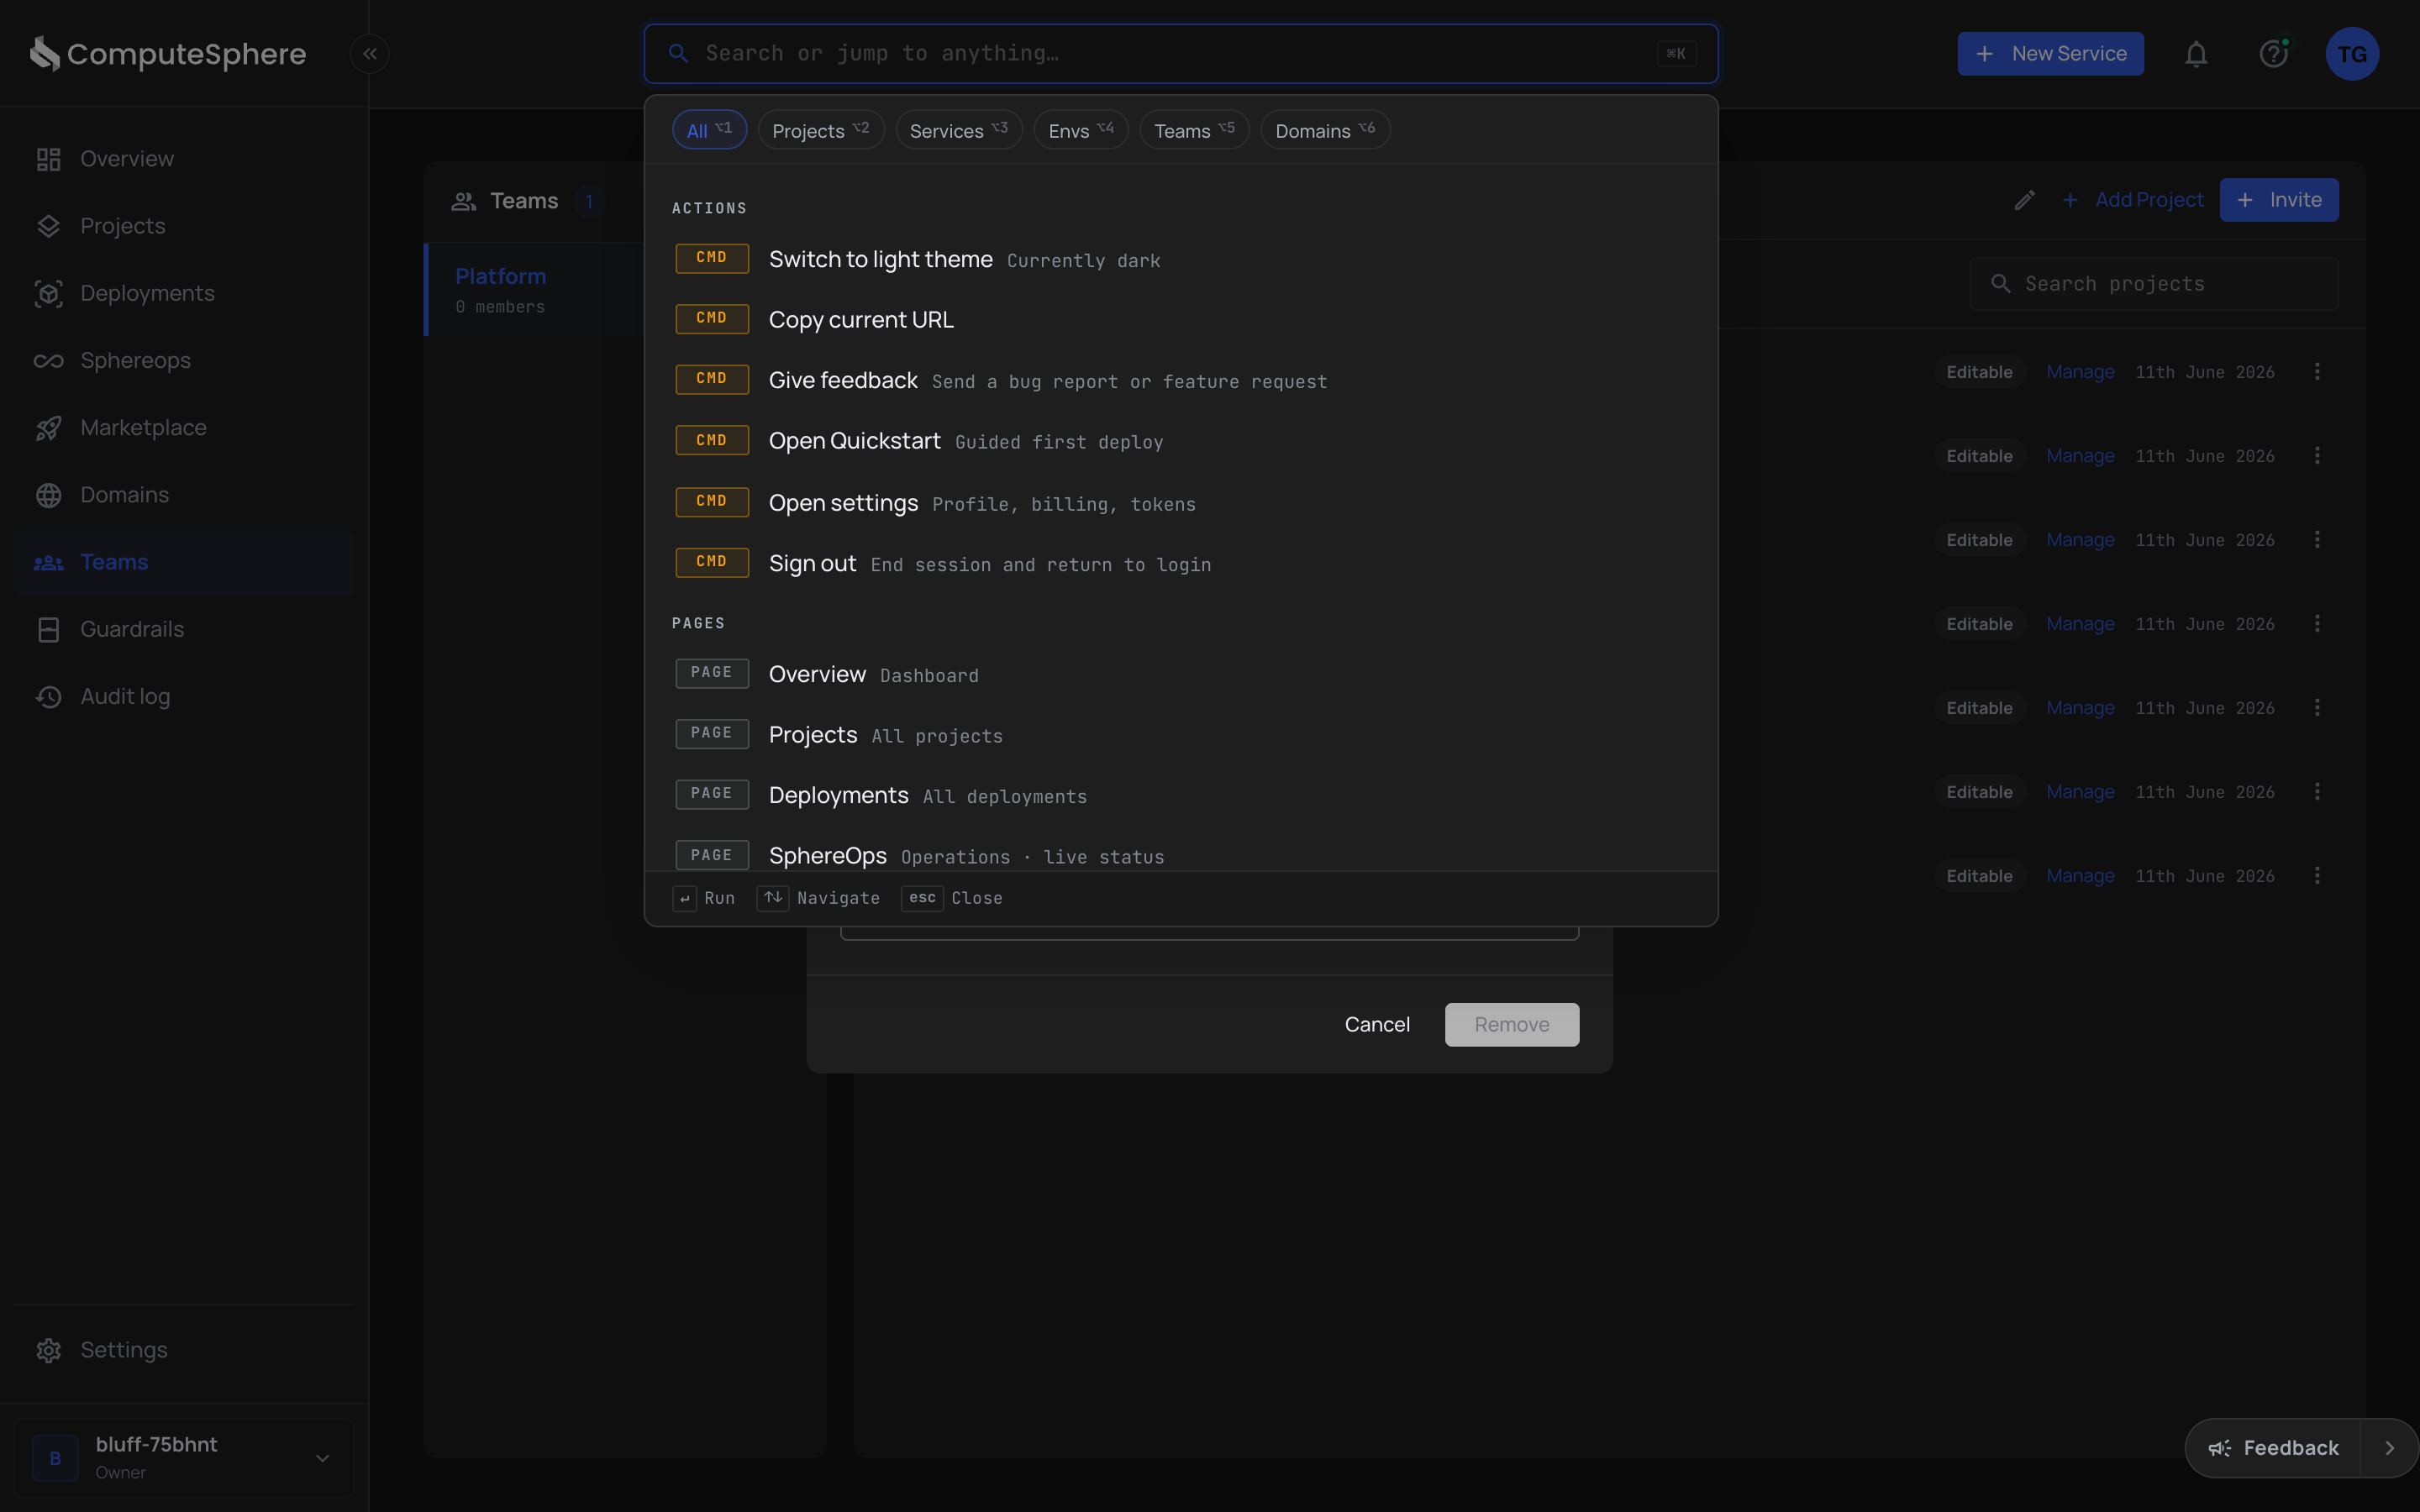Open notifications bell icon
Screen dimensions: 2420x1512
2196,54
